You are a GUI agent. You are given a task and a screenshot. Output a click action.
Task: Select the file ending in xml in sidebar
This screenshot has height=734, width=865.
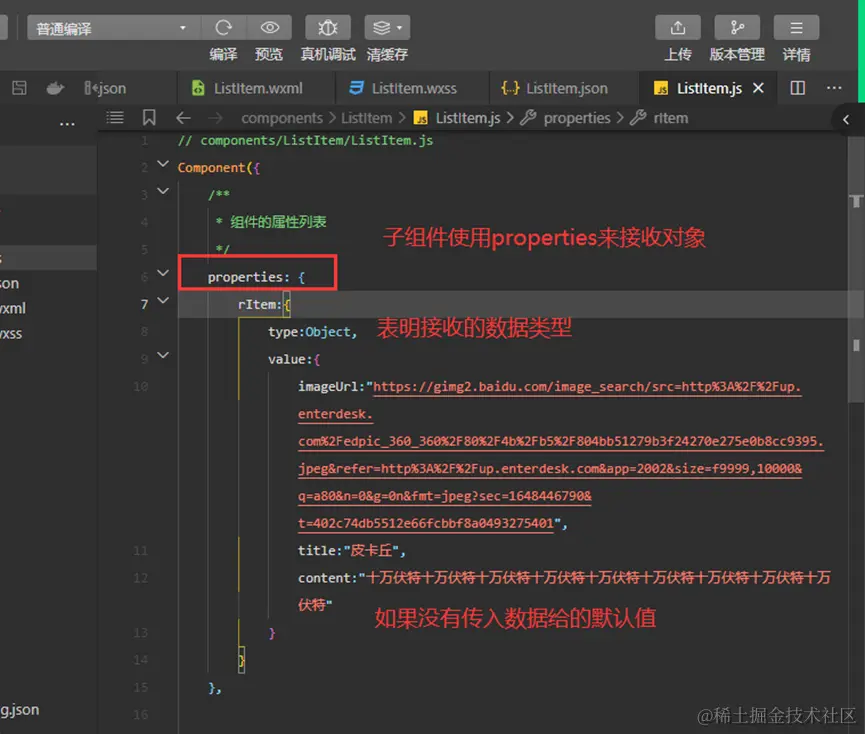(13, 308)
